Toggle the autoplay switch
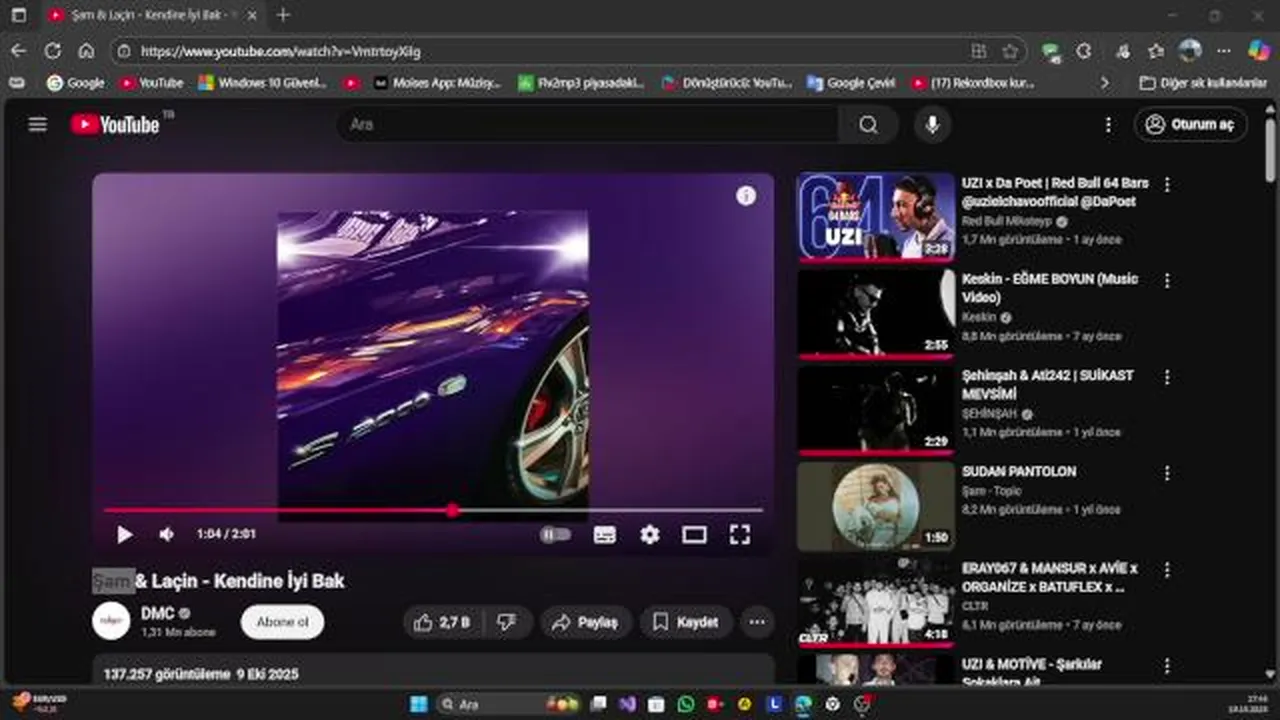Screen dimensions: 1280x720 click(555, 535)
